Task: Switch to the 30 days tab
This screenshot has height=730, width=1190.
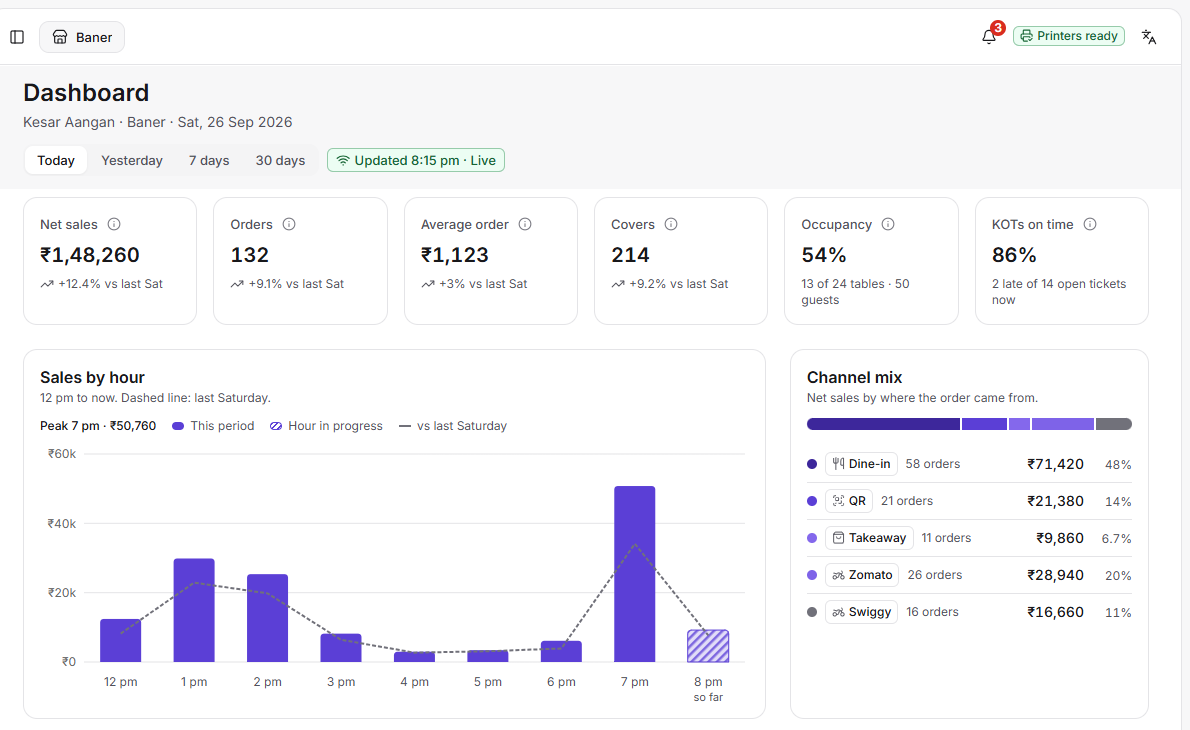Action: click(280, 160)
